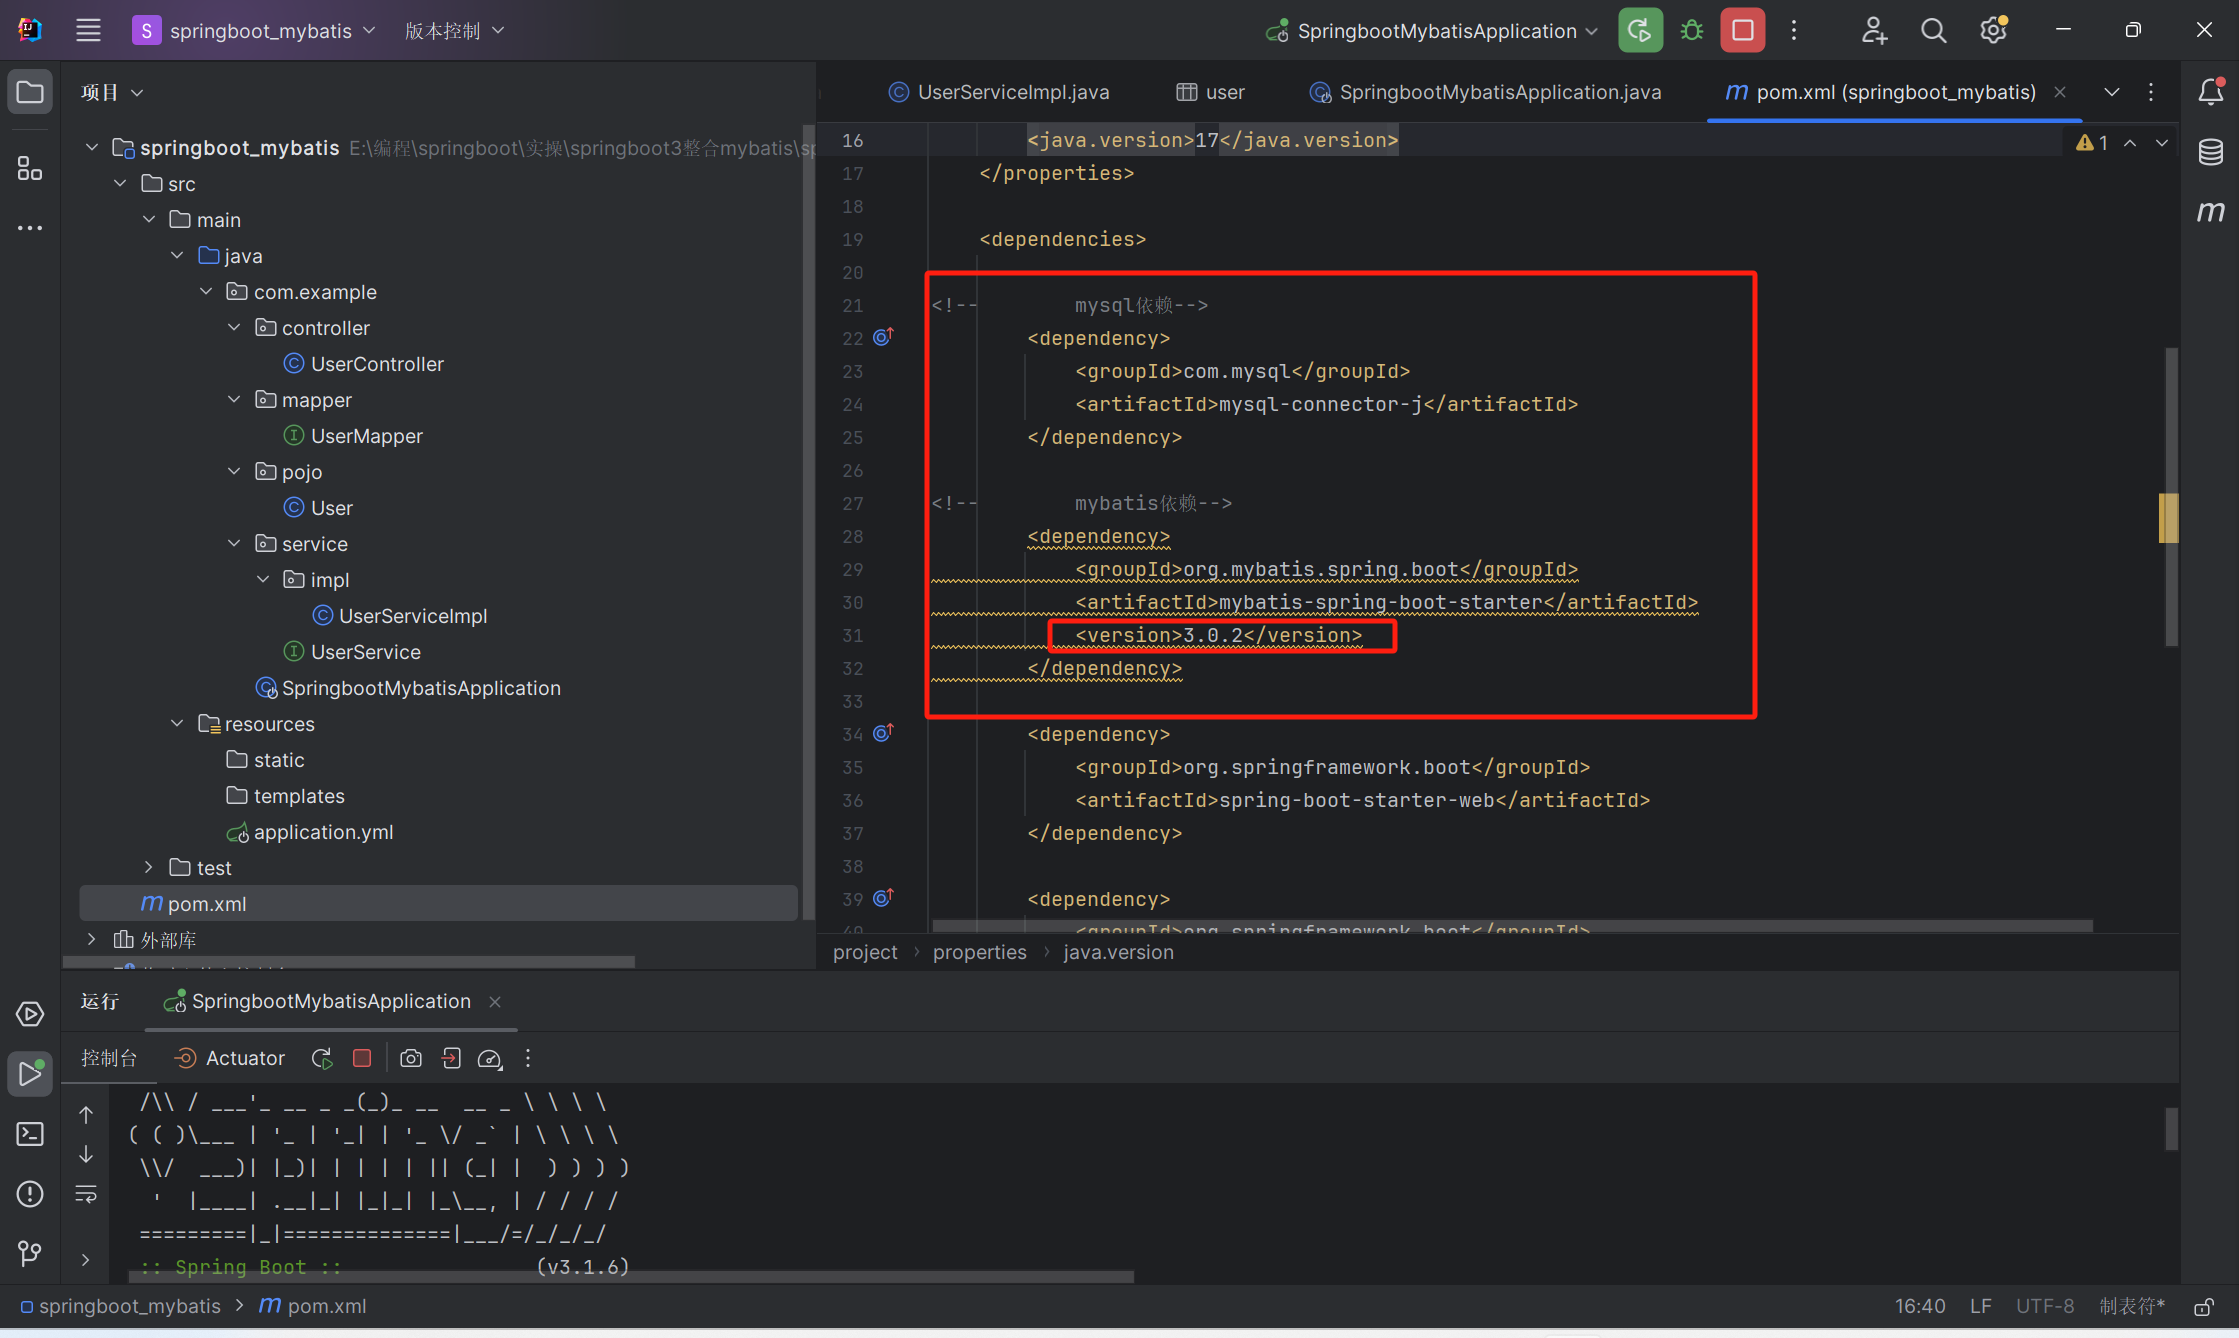Open the Maven tool window
This screenshot has height=1338, width=2239.
pyautogui.click(x=2210, y=211)
